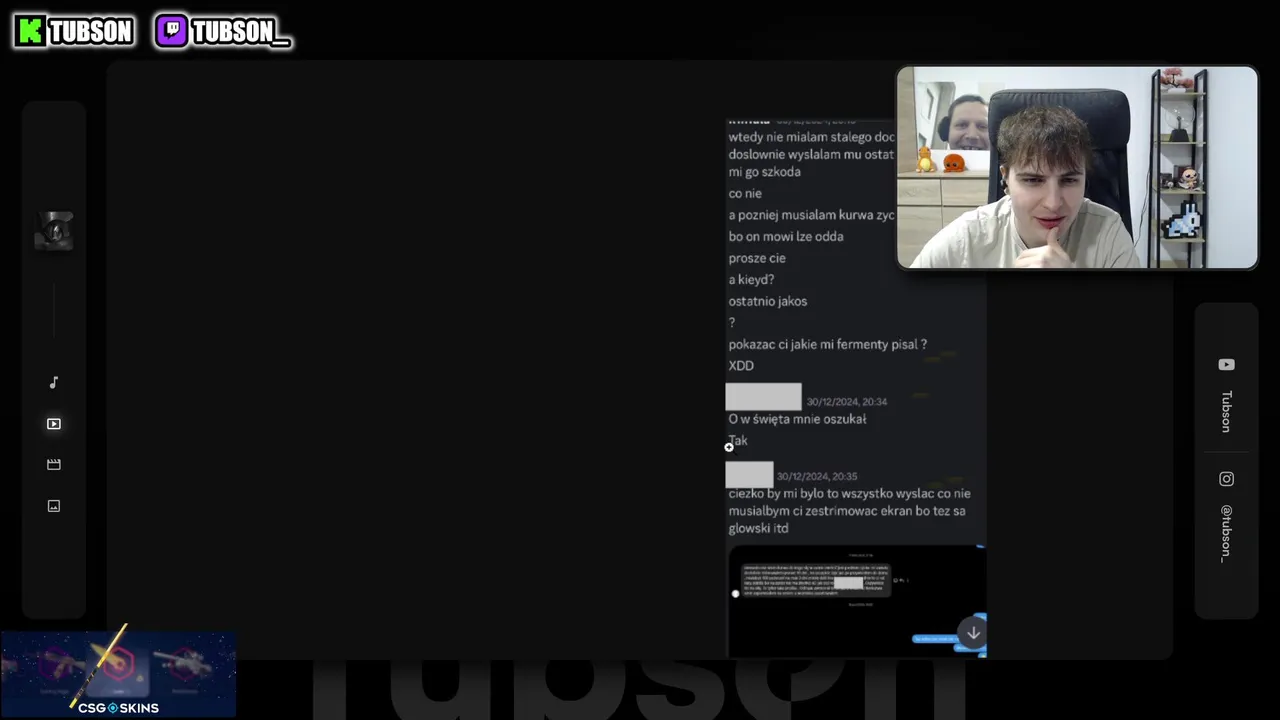This screenshot has width=1280, height=720.
Task: Click message text 'XDD'
Action: (x=741, y=366)
